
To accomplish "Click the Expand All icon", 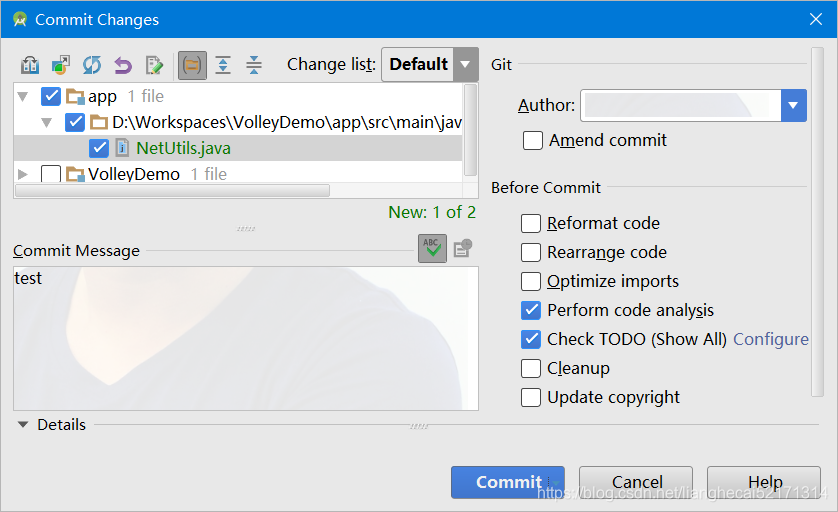I will point(223,65).
